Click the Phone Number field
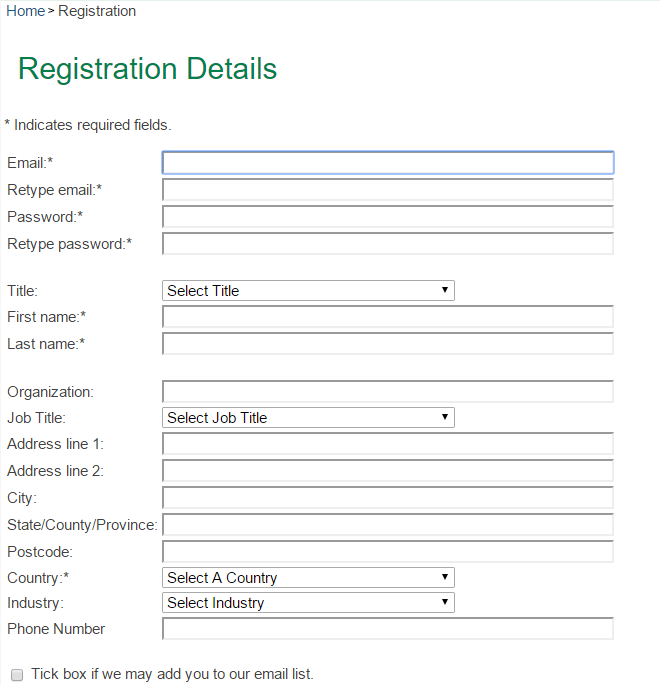This screenshot has height=685, width=660. (387, 629)
